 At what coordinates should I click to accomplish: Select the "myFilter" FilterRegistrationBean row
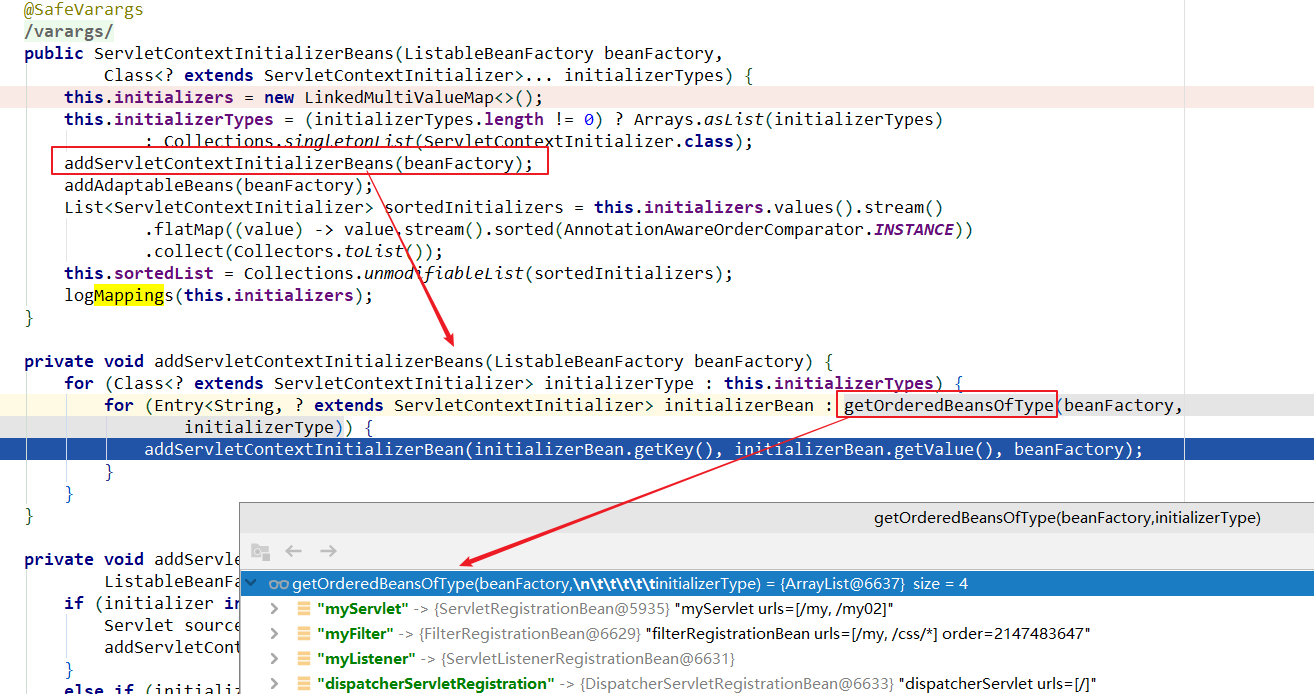coord(777,634)
